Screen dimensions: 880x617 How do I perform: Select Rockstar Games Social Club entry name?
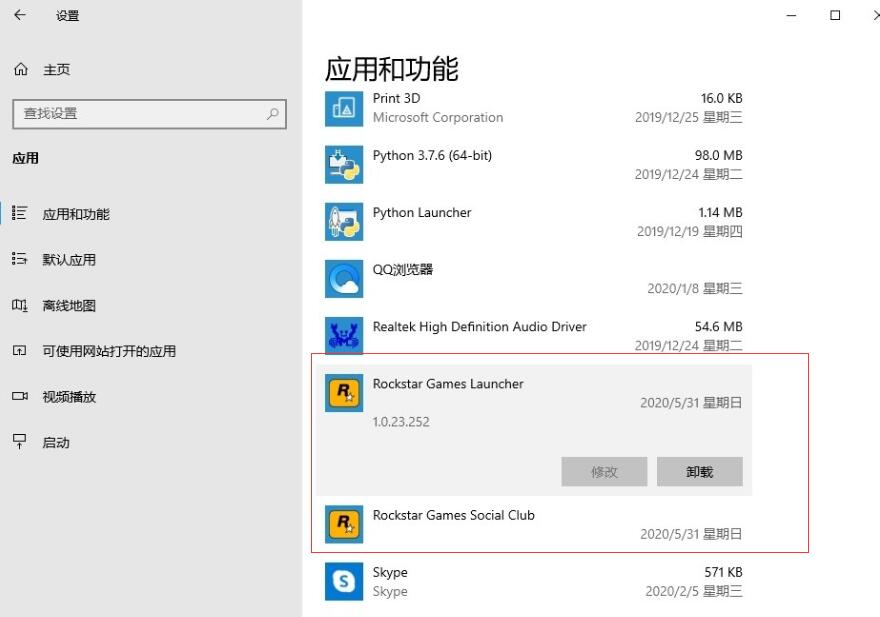pyautogui.click(x=453, y=515)
